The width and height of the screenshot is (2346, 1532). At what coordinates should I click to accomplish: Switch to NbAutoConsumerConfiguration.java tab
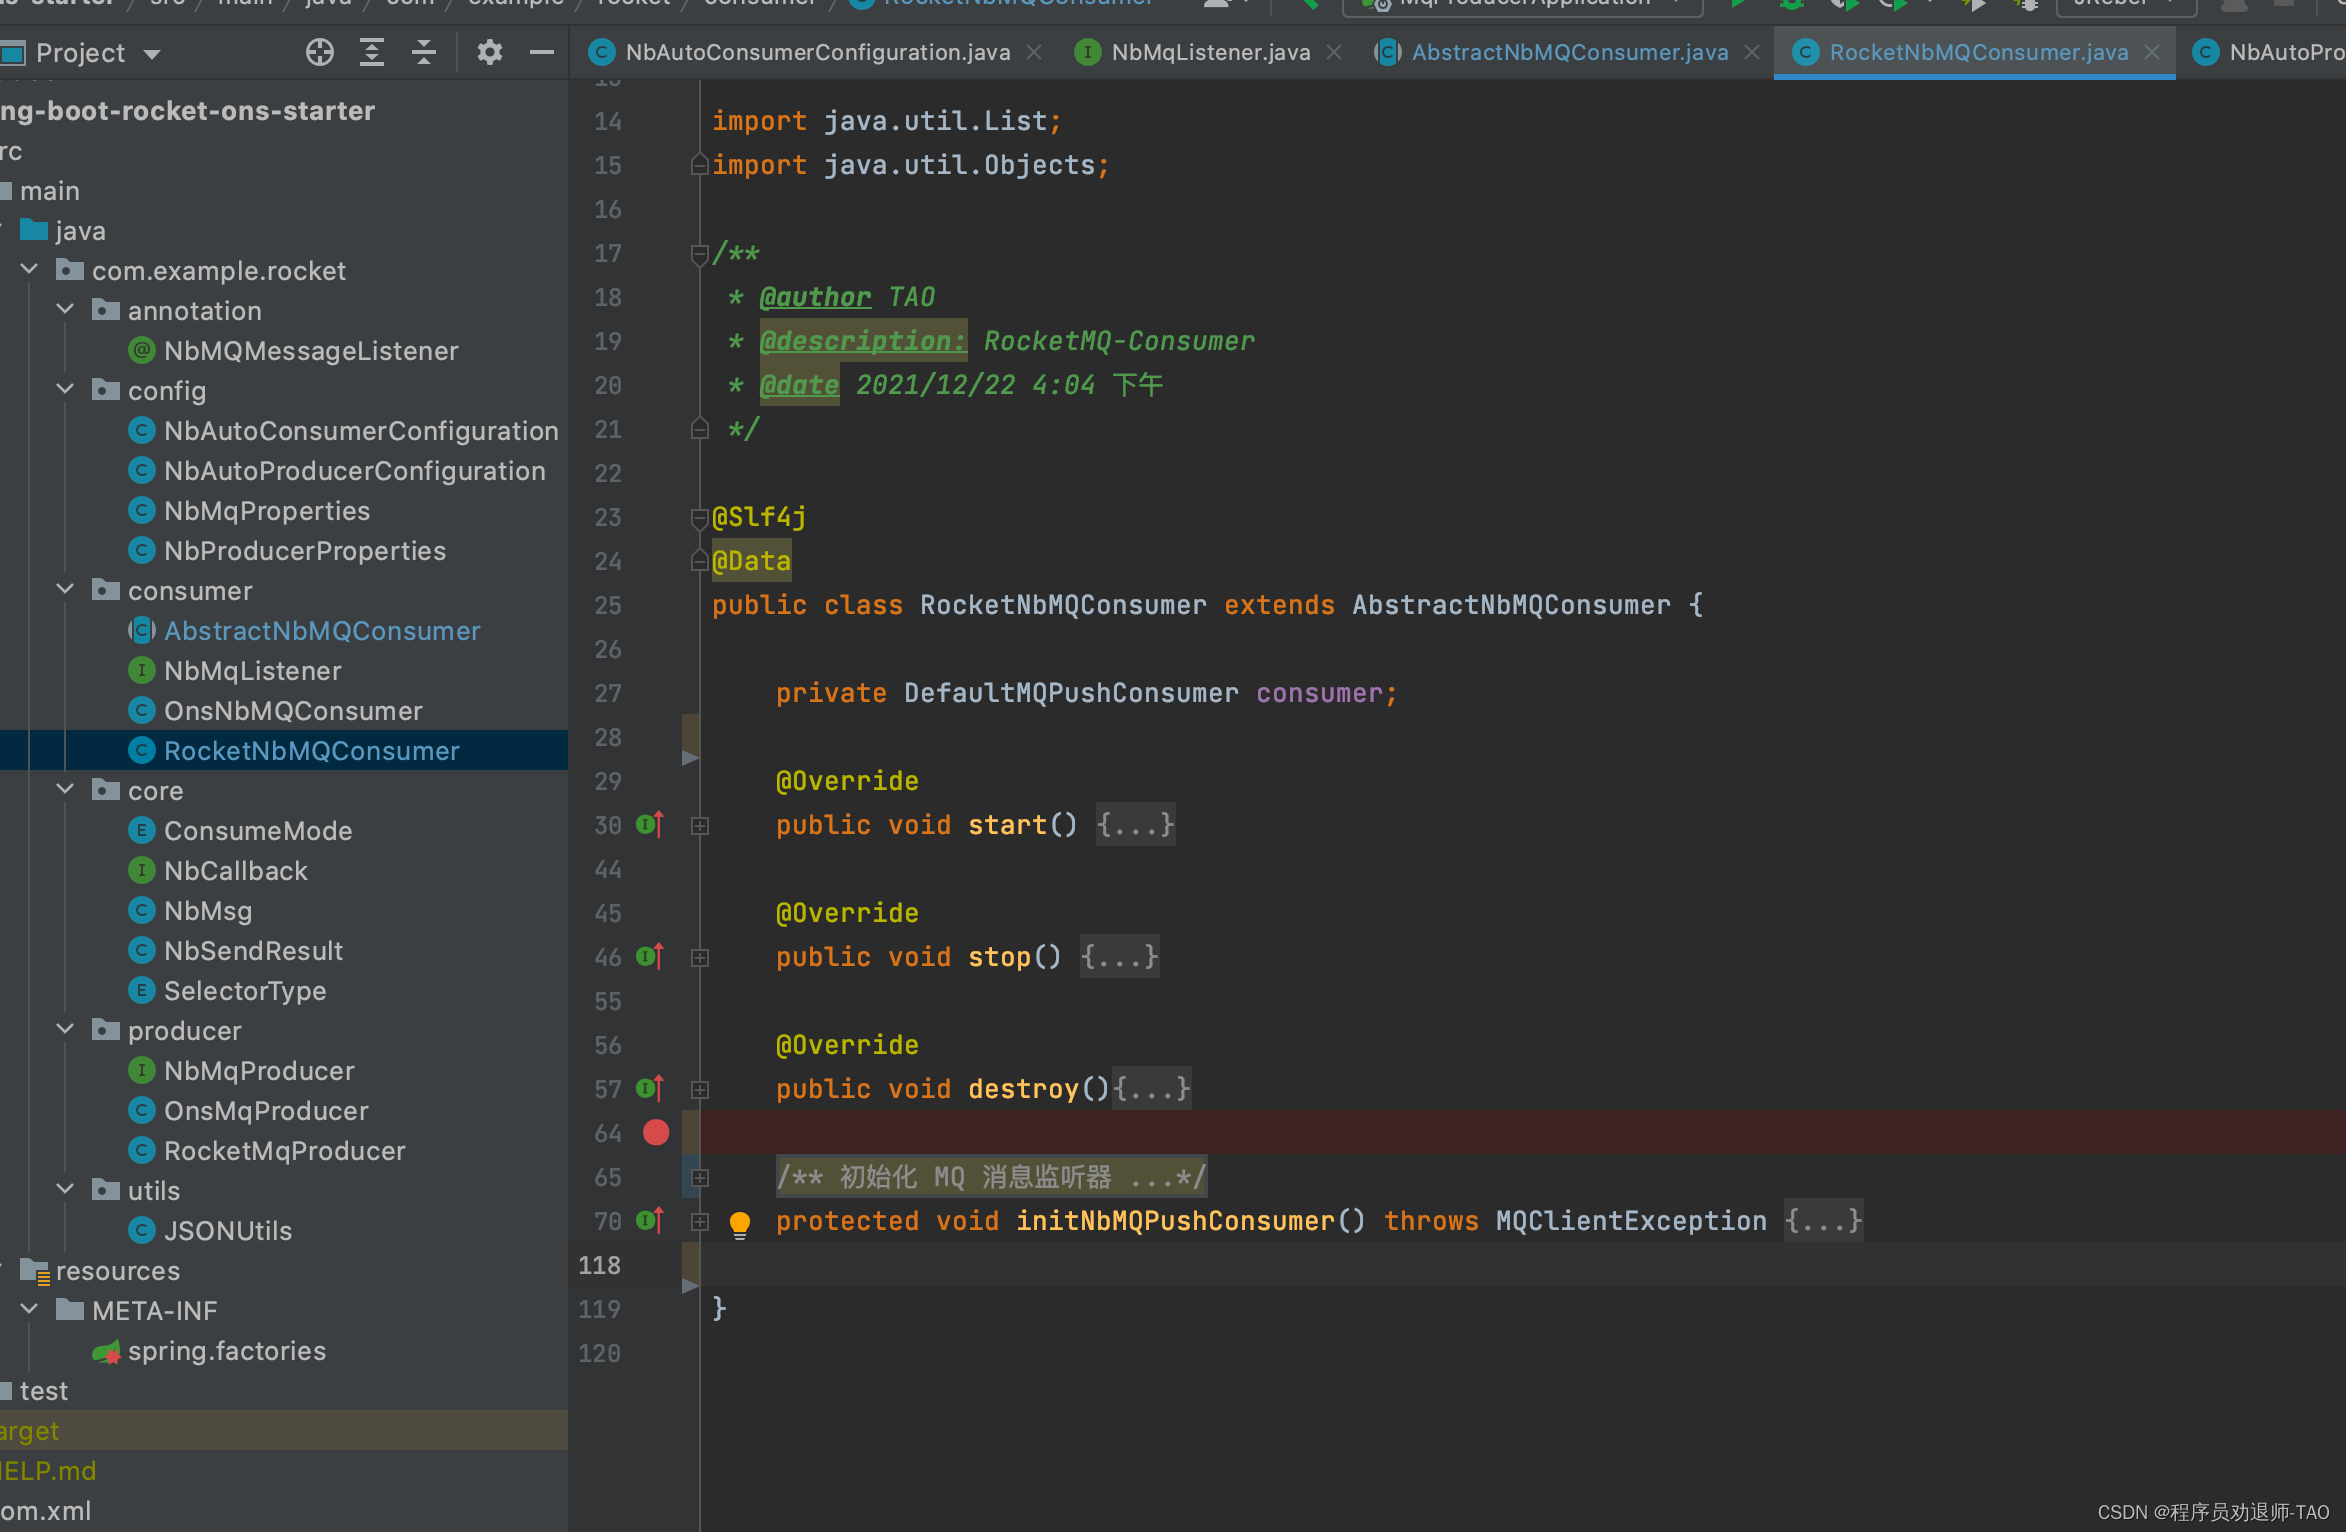[x=817, y=52]
